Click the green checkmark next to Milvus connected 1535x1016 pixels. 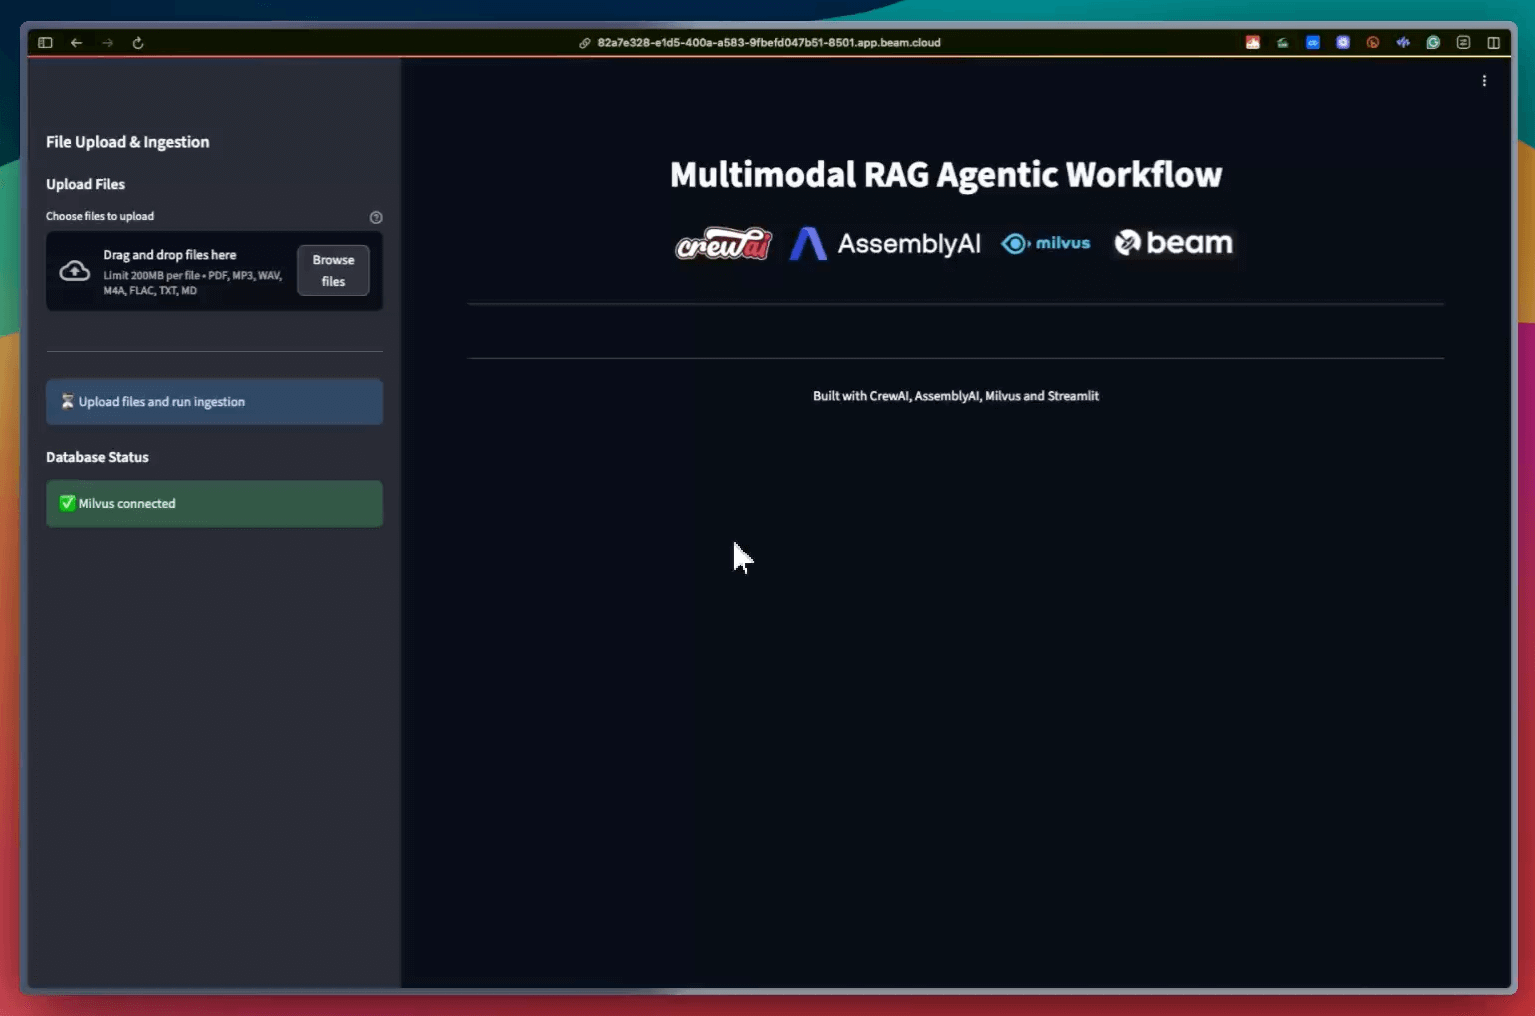[68, 503]
